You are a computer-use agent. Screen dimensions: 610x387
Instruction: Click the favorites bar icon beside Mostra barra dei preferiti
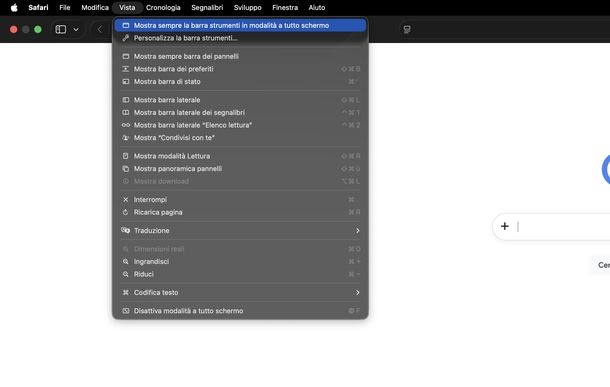(x=126, y=69)
